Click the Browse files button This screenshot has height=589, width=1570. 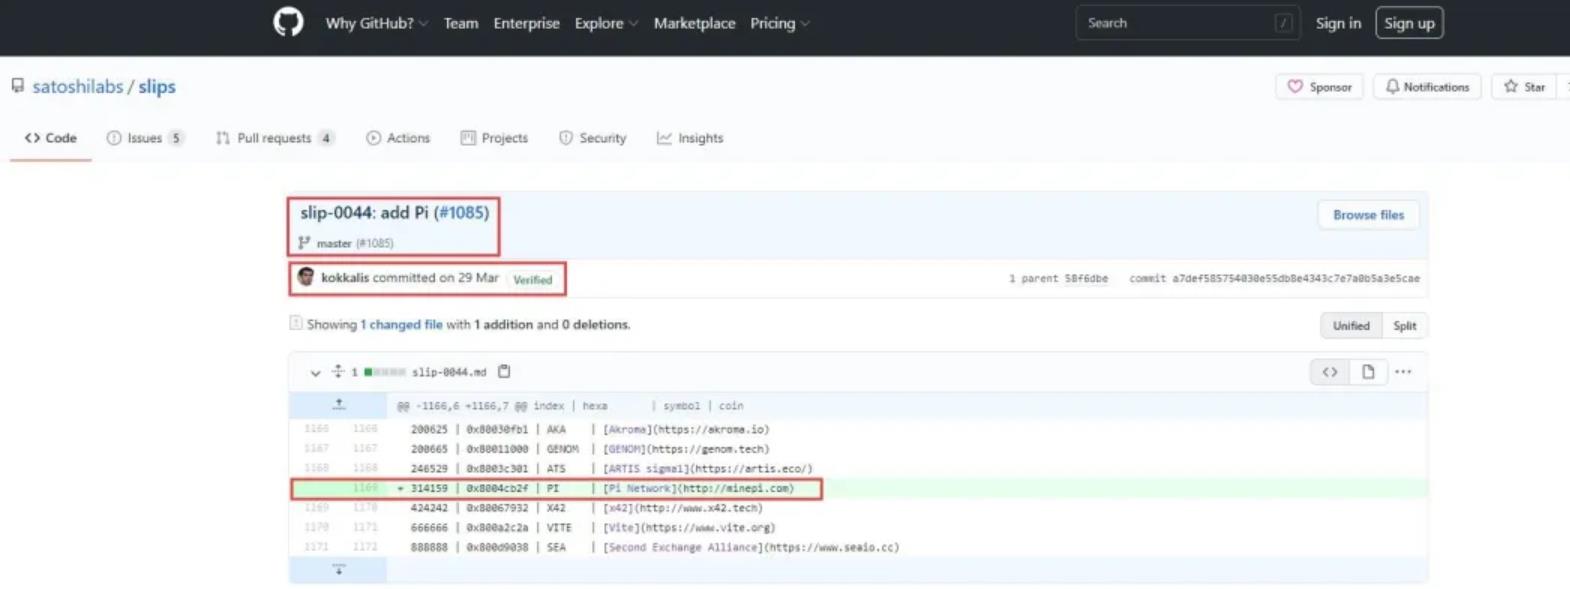tap(1368, 215)
